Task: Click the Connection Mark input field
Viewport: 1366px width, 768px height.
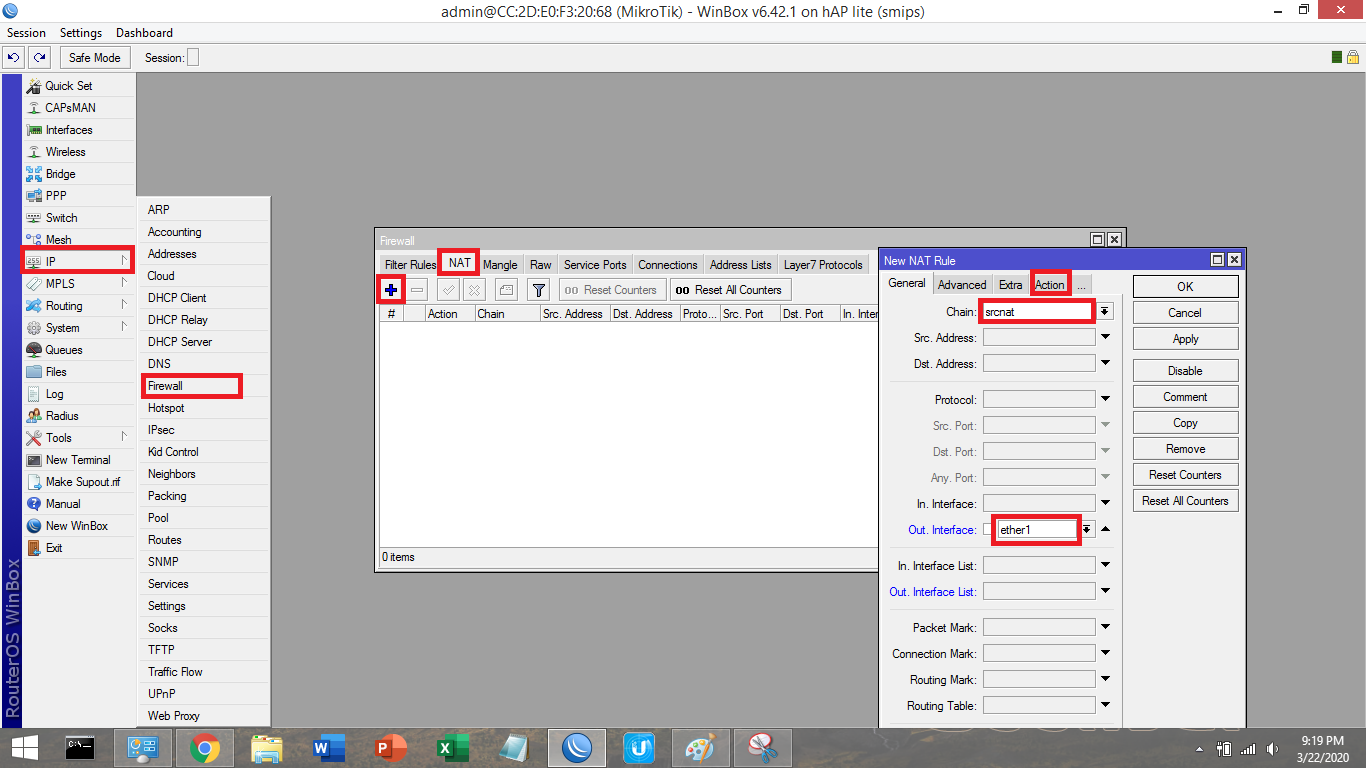Action: coord(1039,654)
